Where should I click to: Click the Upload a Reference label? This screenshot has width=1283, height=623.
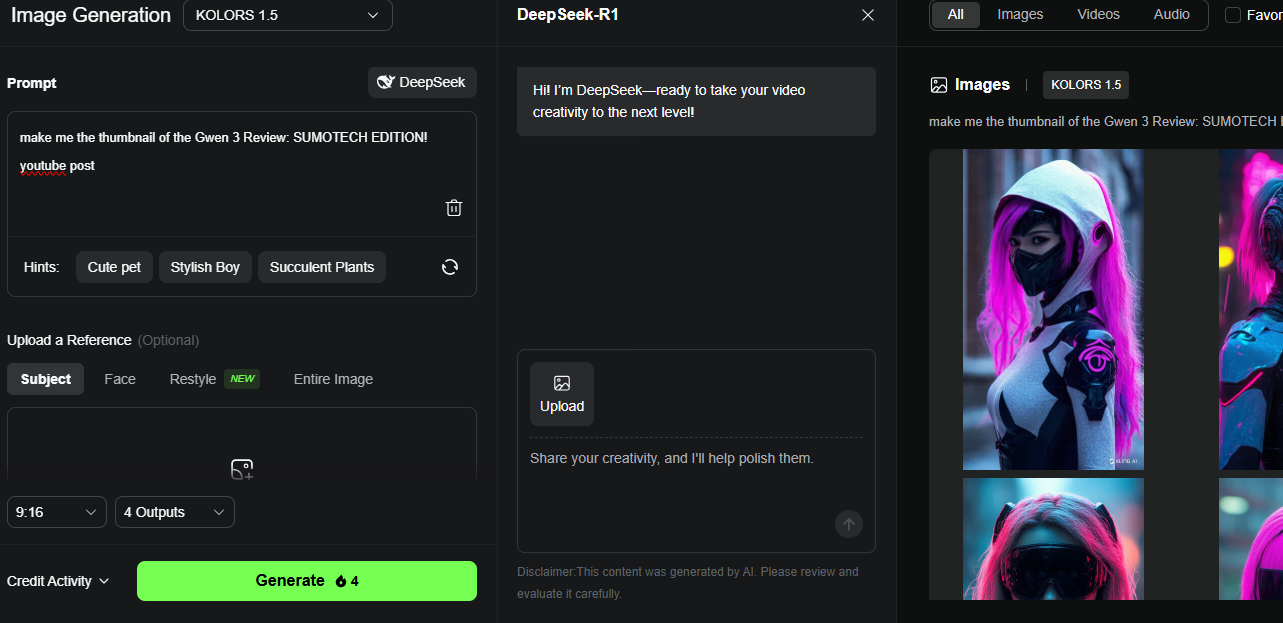tap(69, 340)
